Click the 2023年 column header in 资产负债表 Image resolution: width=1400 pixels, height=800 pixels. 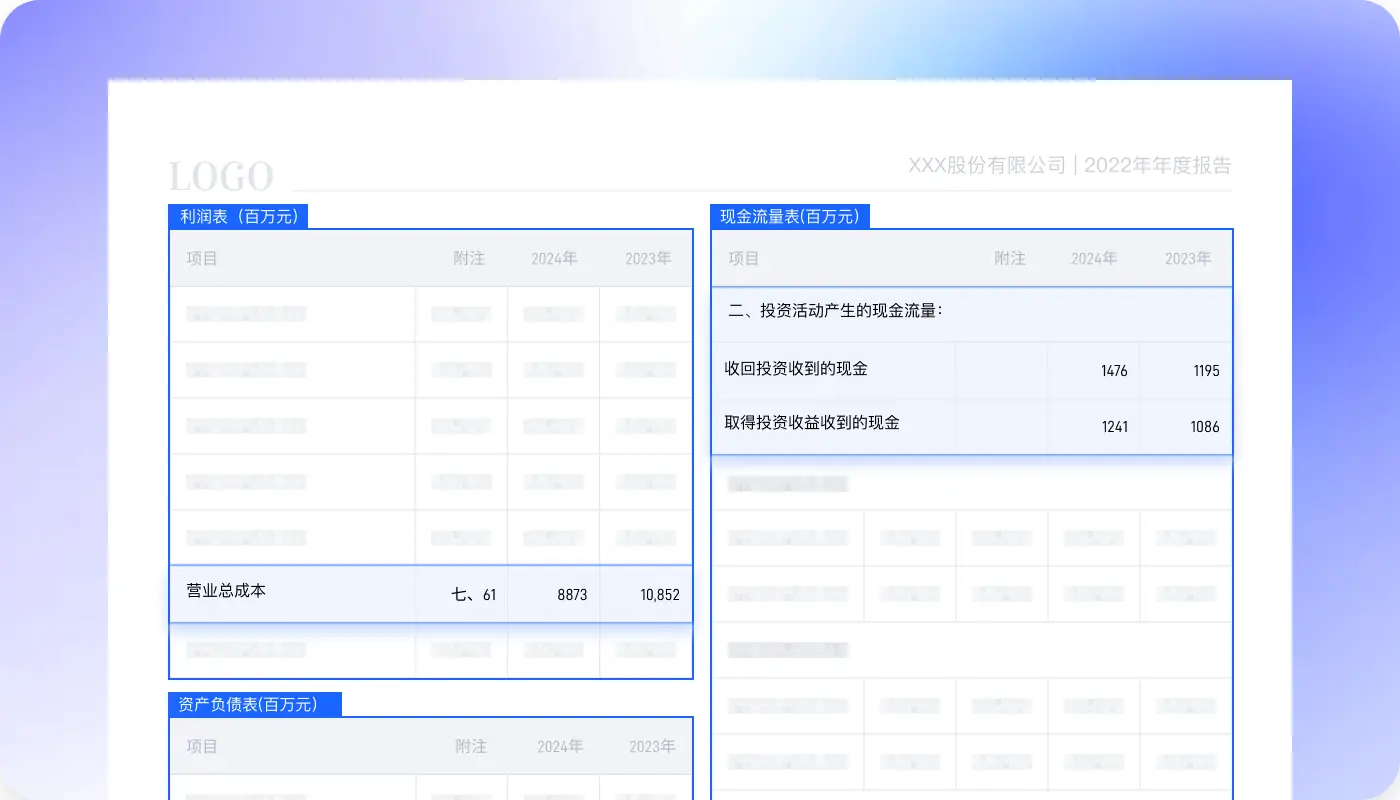[x=651, y=746]
